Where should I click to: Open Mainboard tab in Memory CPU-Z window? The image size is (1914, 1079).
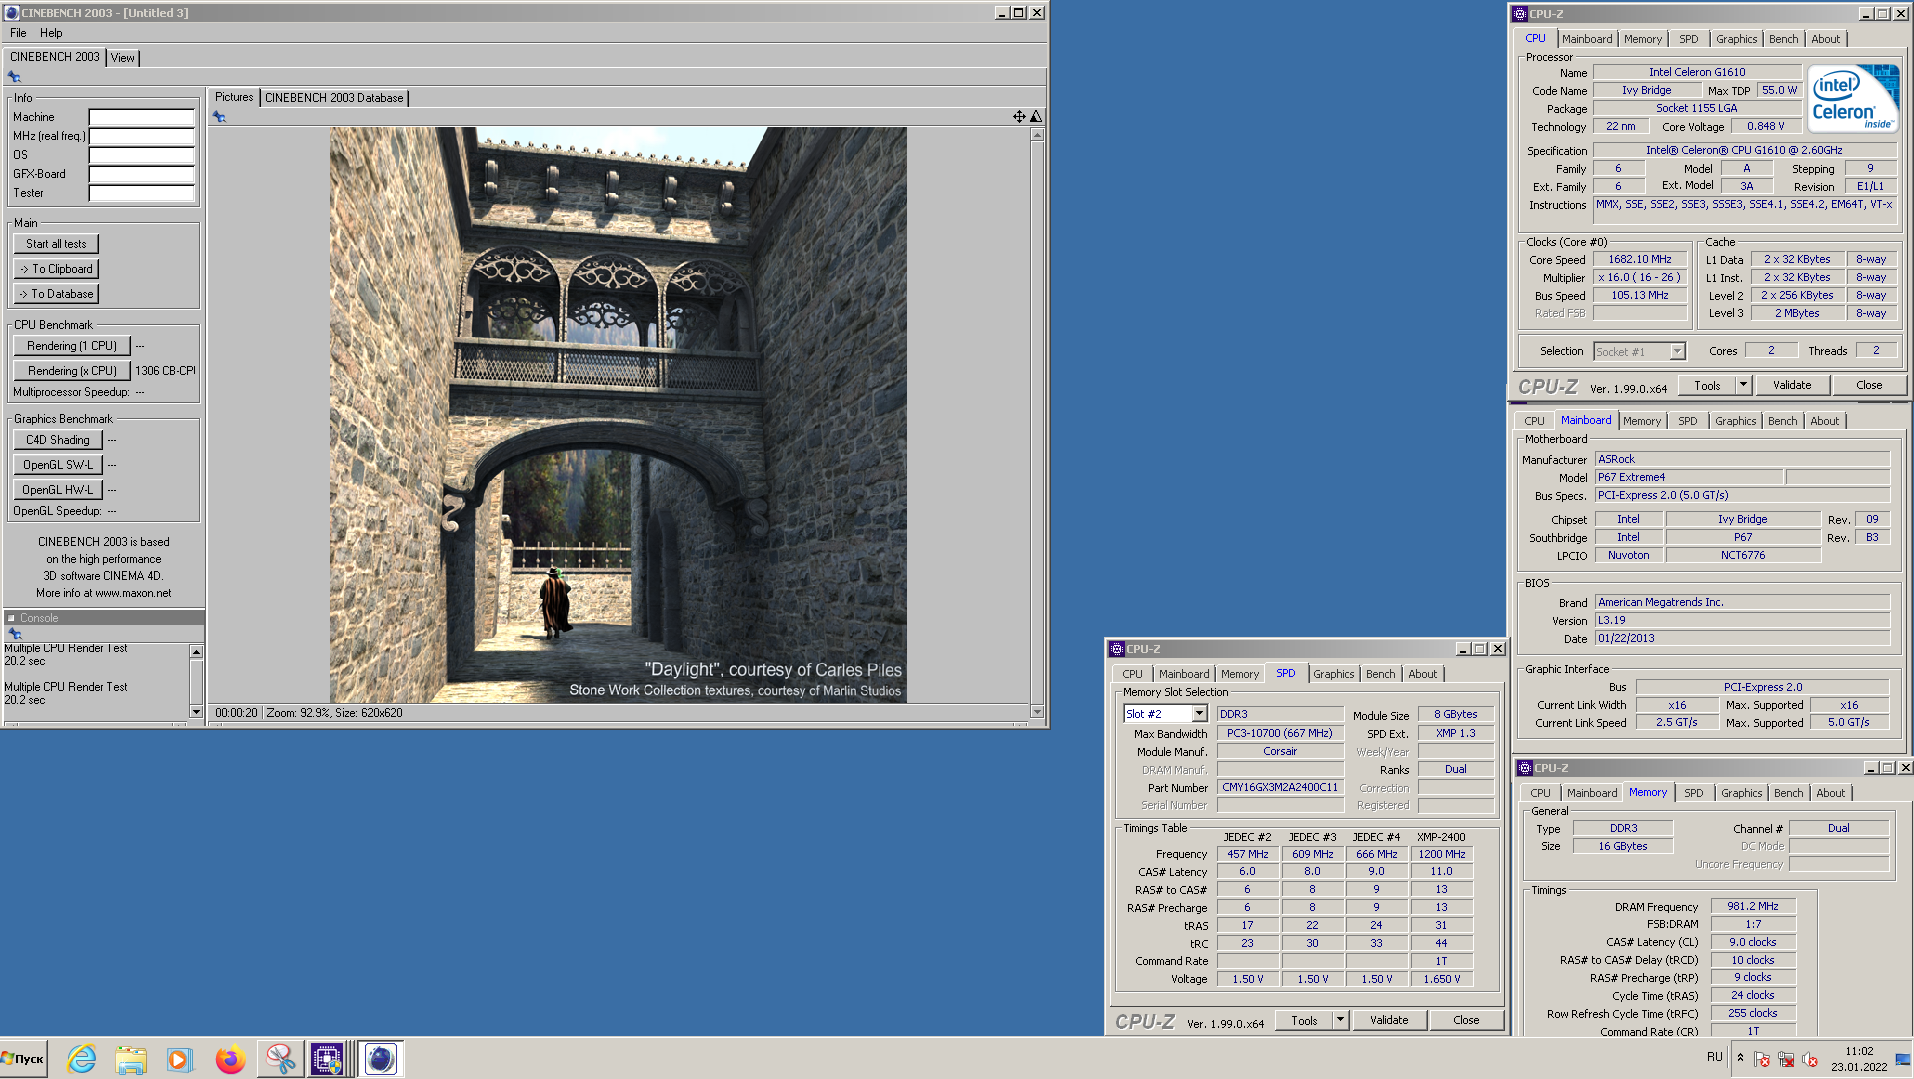1591,793
